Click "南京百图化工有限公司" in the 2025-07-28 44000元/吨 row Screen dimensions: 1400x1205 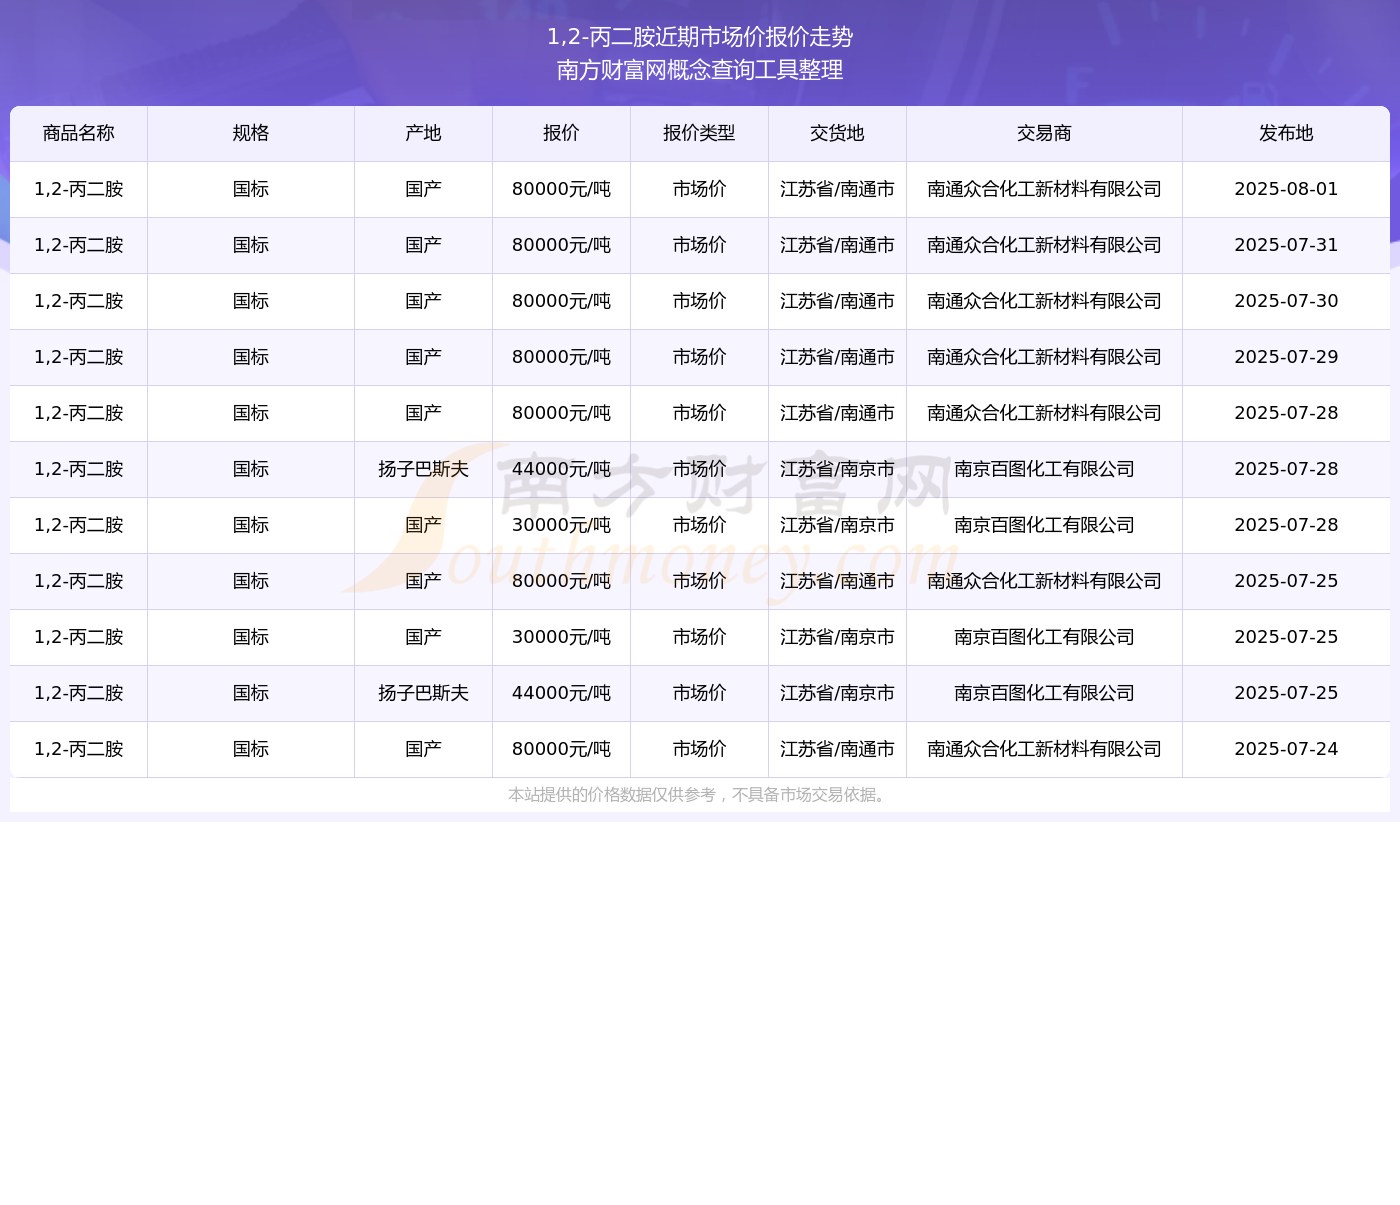[x=1045, y=469]
